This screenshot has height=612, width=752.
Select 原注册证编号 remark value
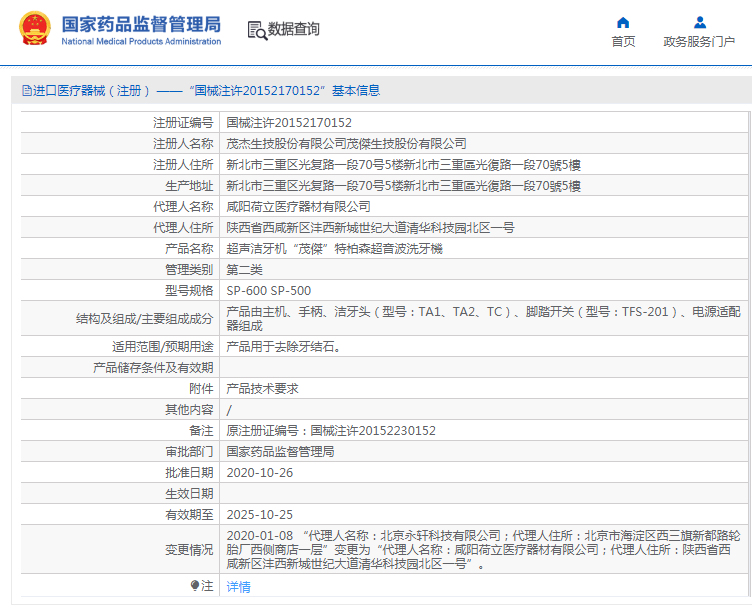[x=331, y=431]
